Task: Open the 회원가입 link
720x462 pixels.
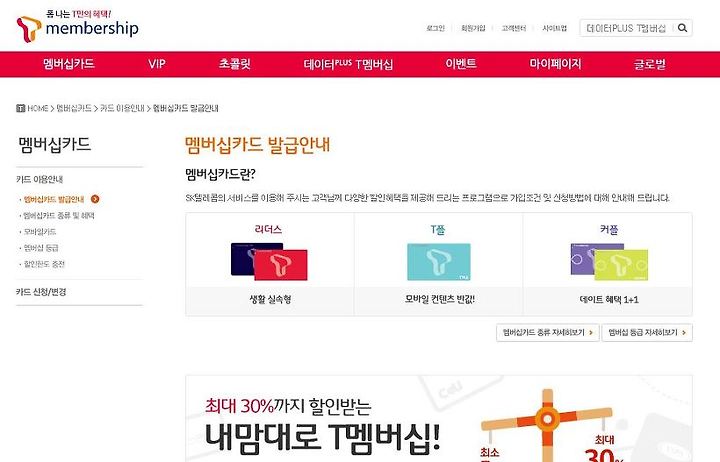Action: click(473, 28)
